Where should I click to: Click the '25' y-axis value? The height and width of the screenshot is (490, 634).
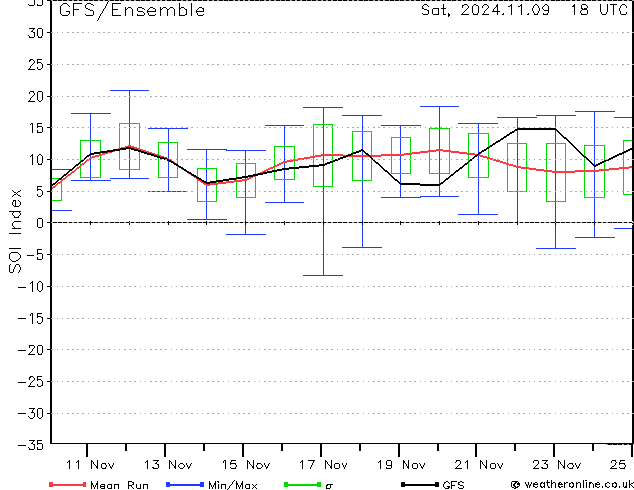[35, 64]
